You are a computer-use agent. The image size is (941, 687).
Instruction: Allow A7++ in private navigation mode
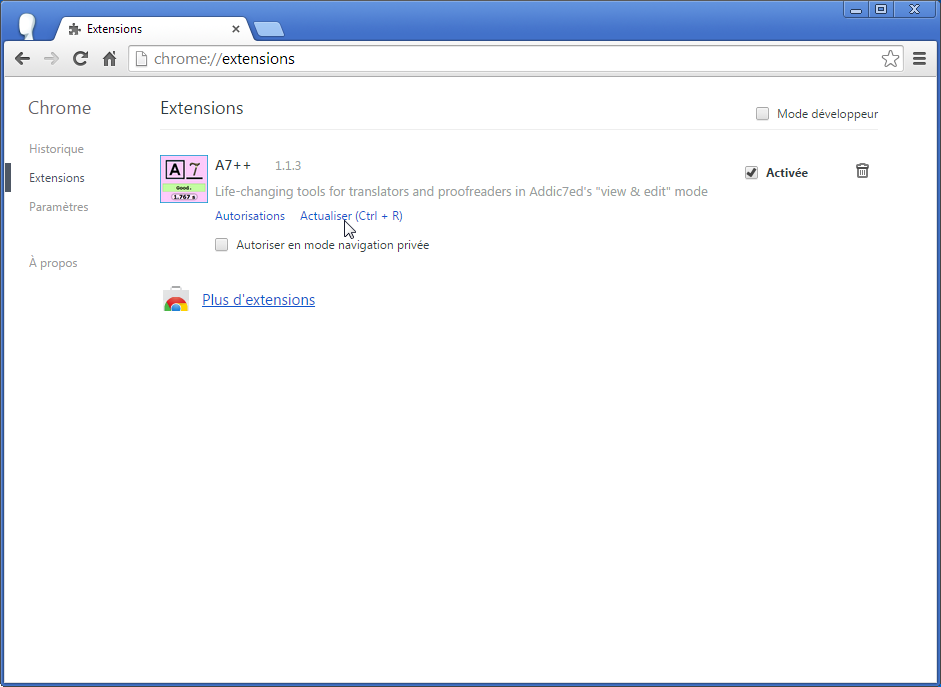coord(222,245)
